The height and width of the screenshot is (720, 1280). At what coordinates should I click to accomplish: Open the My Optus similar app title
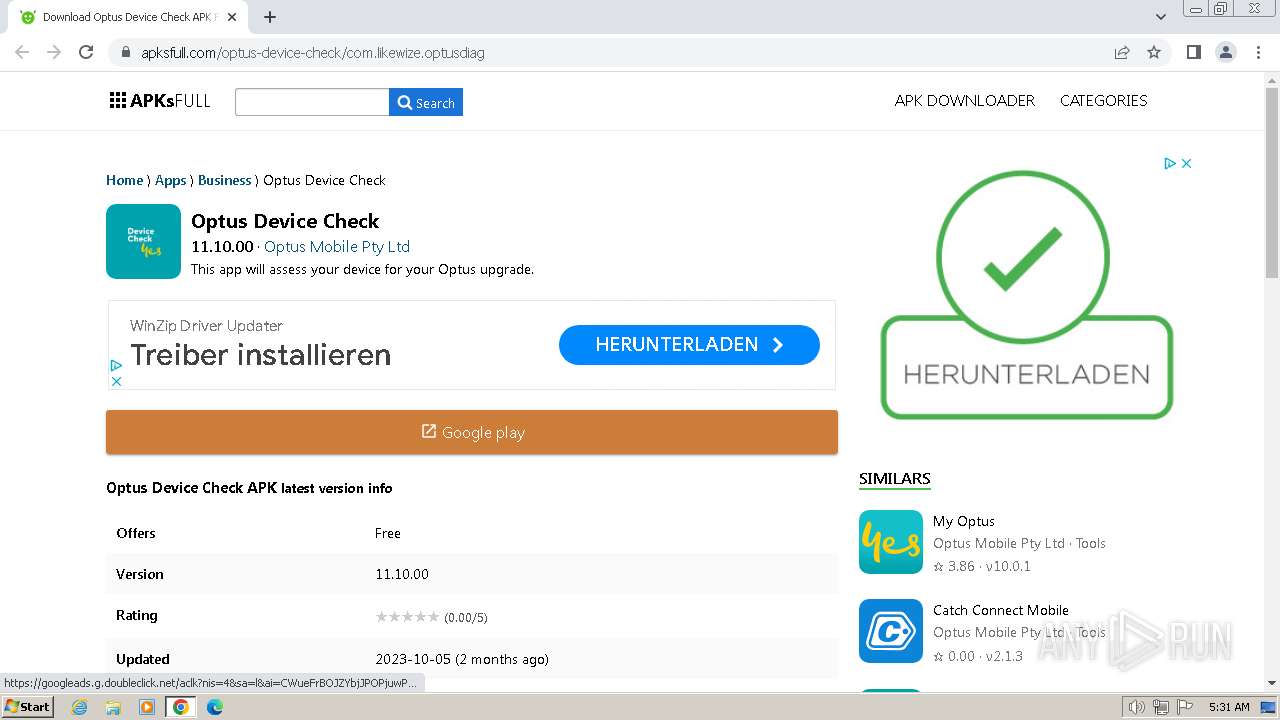964,521
